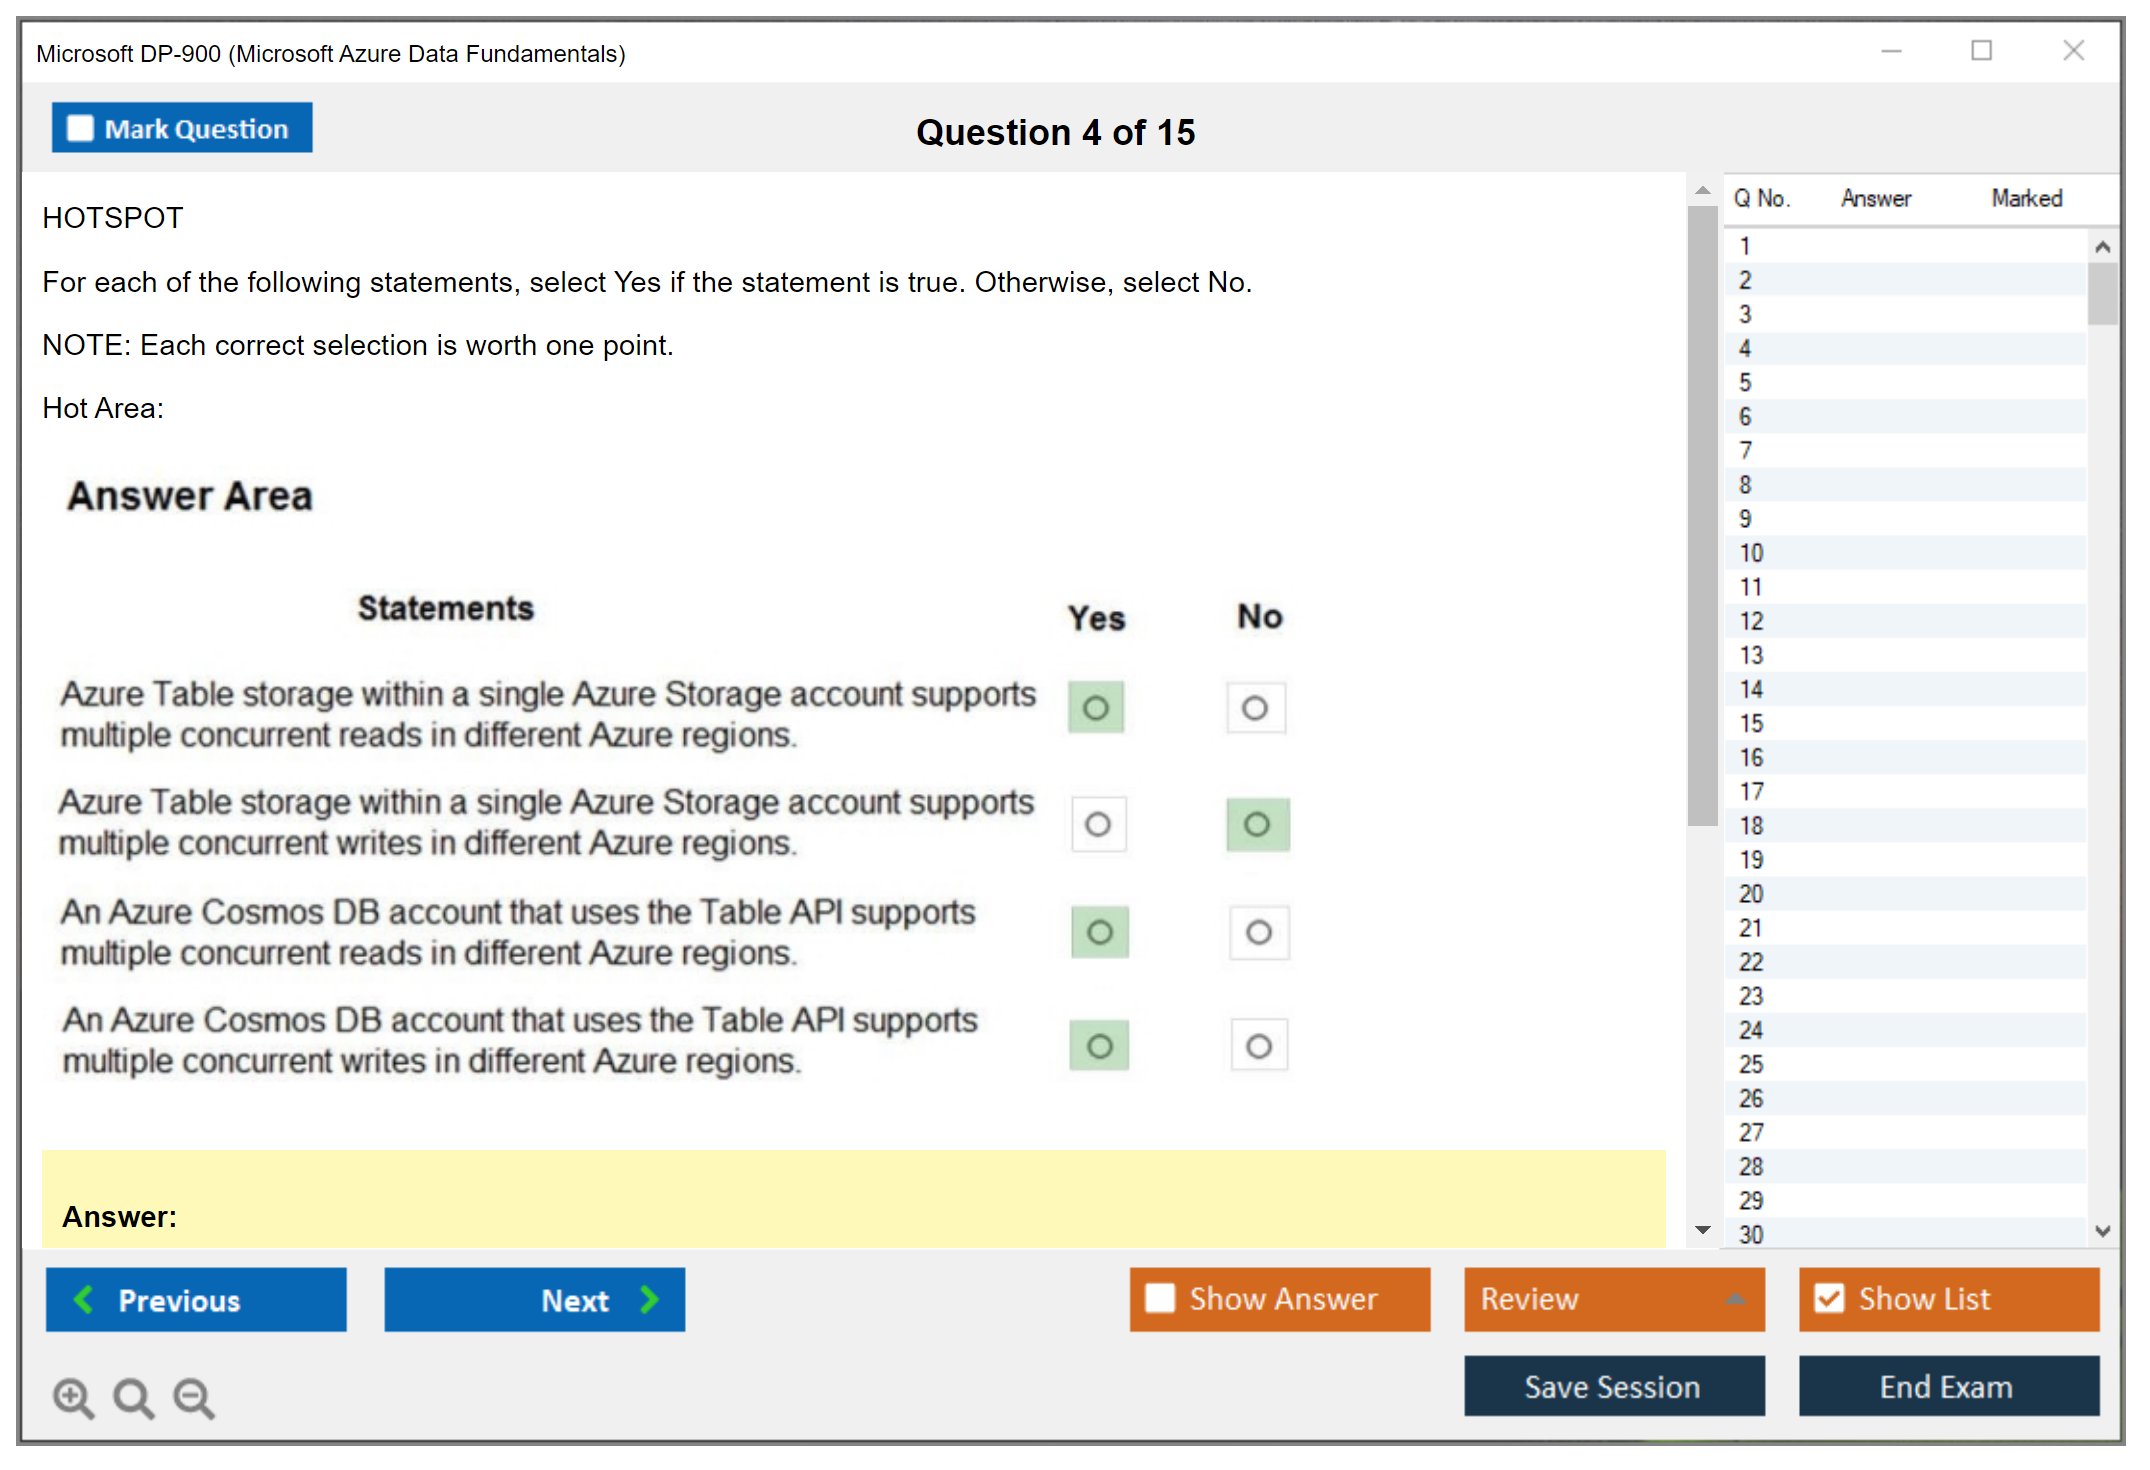Click the Marked column header

click(2026, 198)
